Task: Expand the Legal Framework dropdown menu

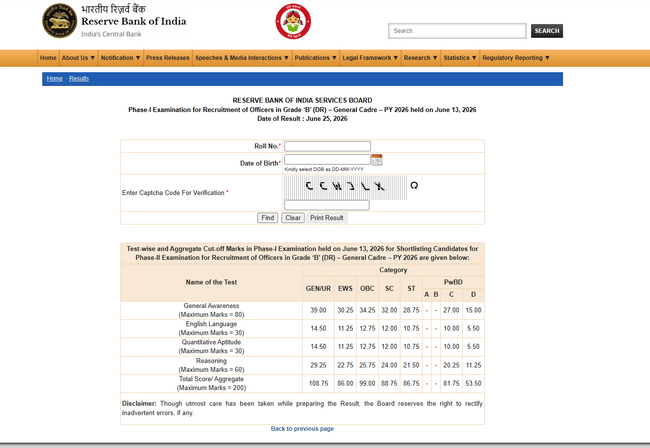Action: coord(370,58)
